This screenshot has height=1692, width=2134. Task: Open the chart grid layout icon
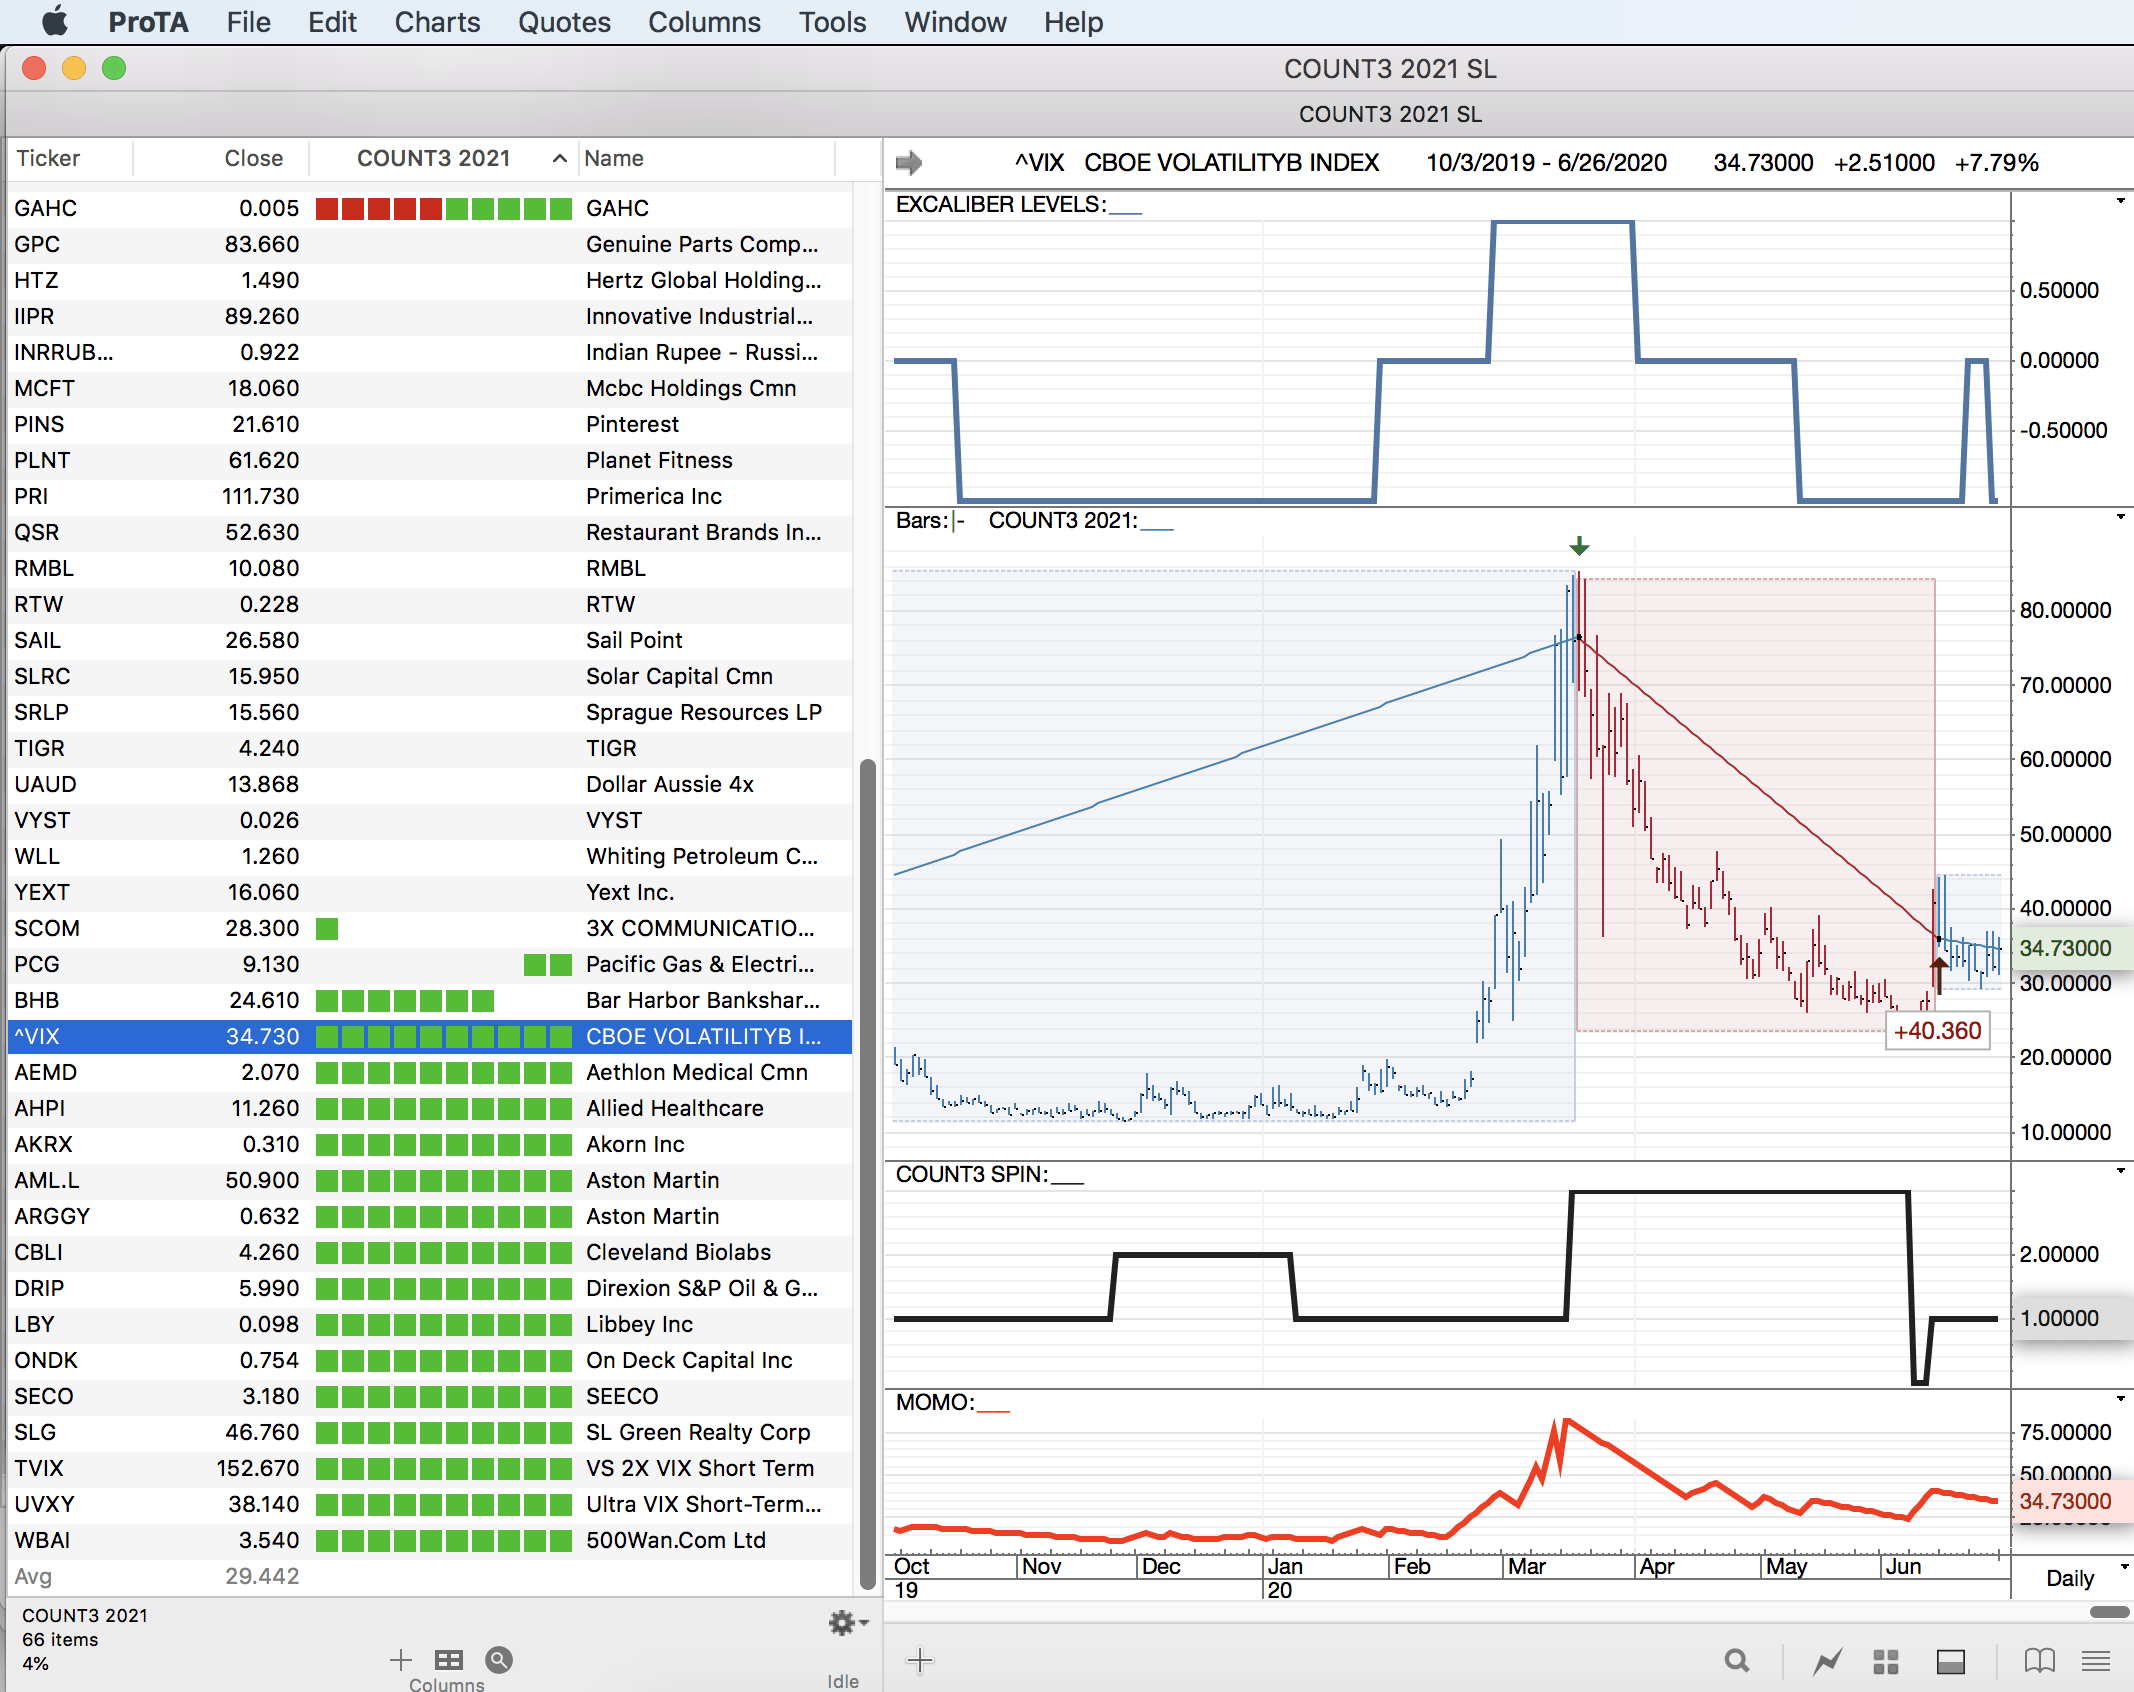tap(1885, 1661)
